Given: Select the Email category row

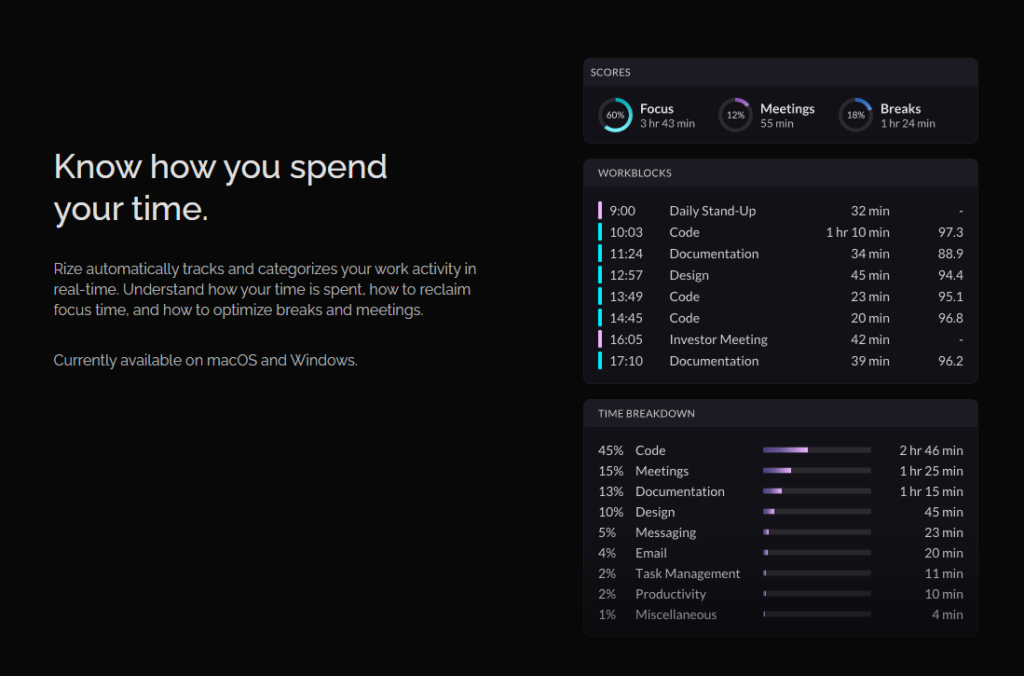Looking at the screenshot, I should pos(780,553).
